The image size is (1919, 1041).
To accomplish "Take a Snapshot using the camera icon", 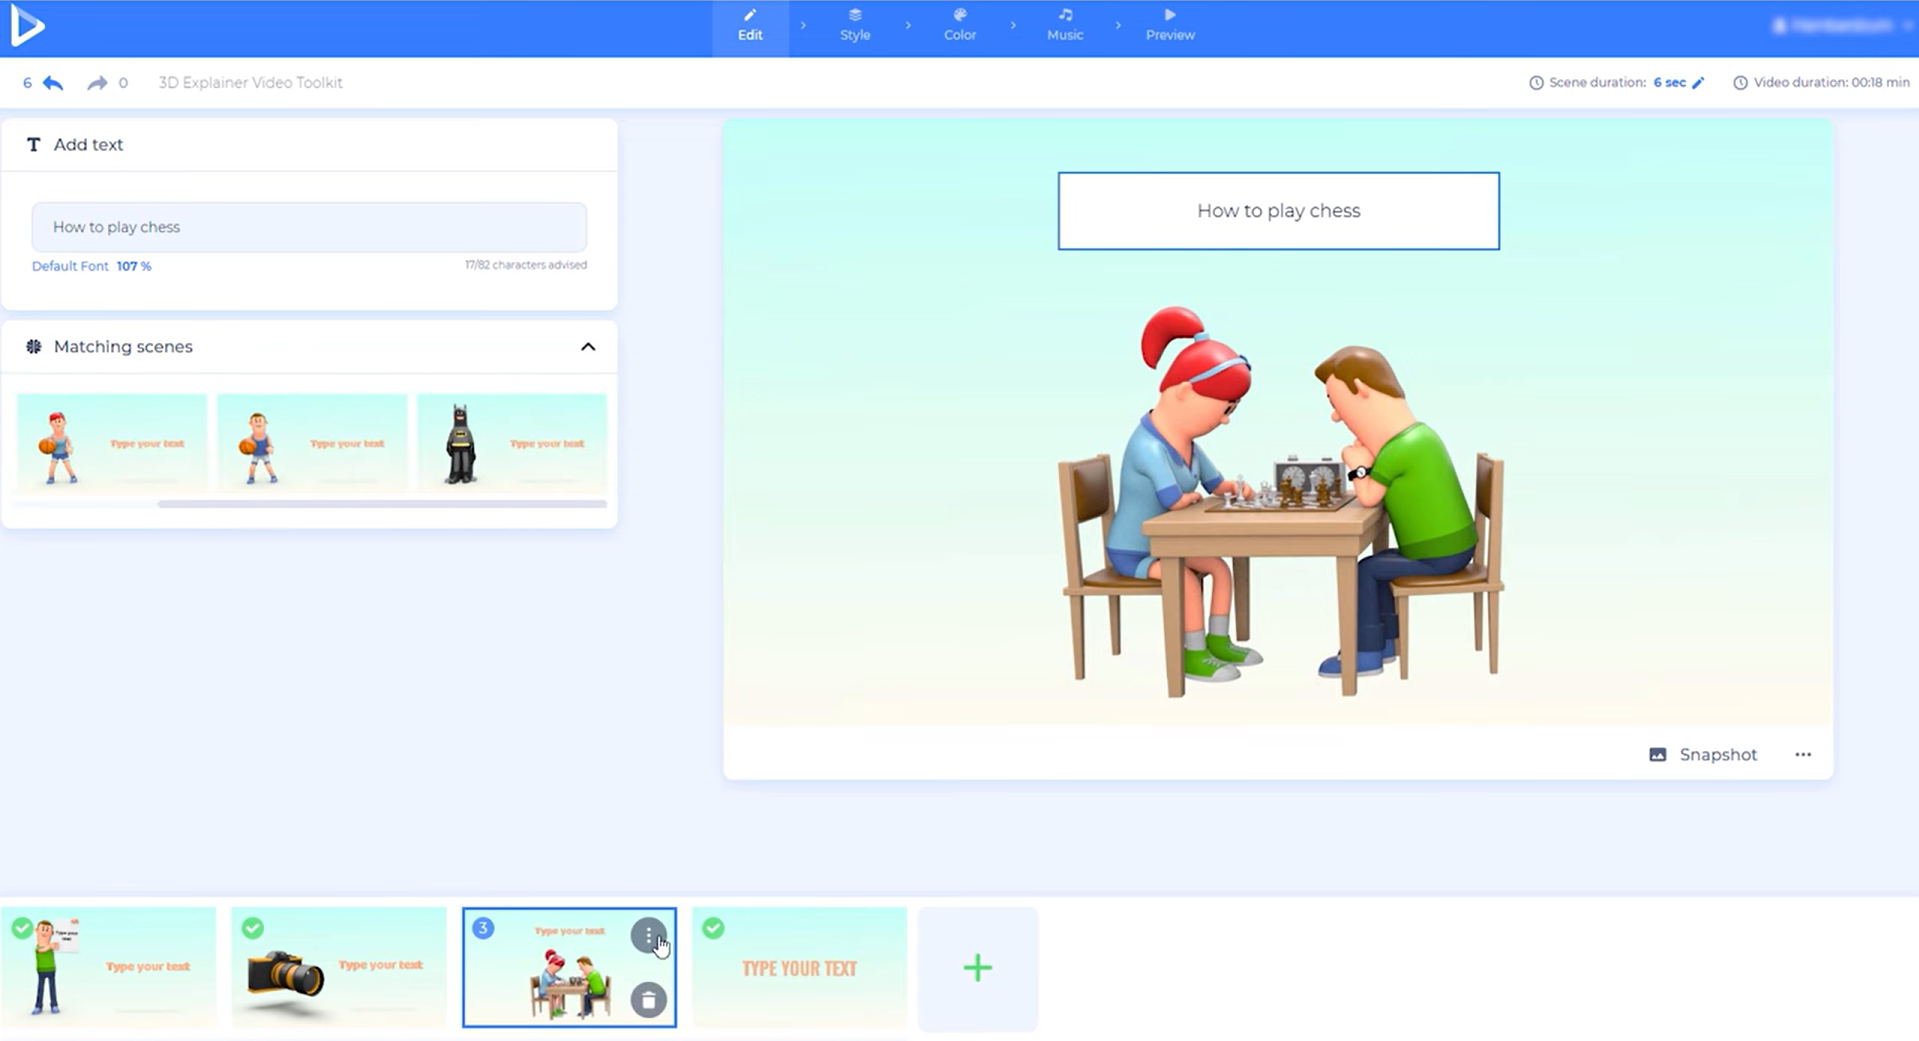I will [x=1658, y=754].
